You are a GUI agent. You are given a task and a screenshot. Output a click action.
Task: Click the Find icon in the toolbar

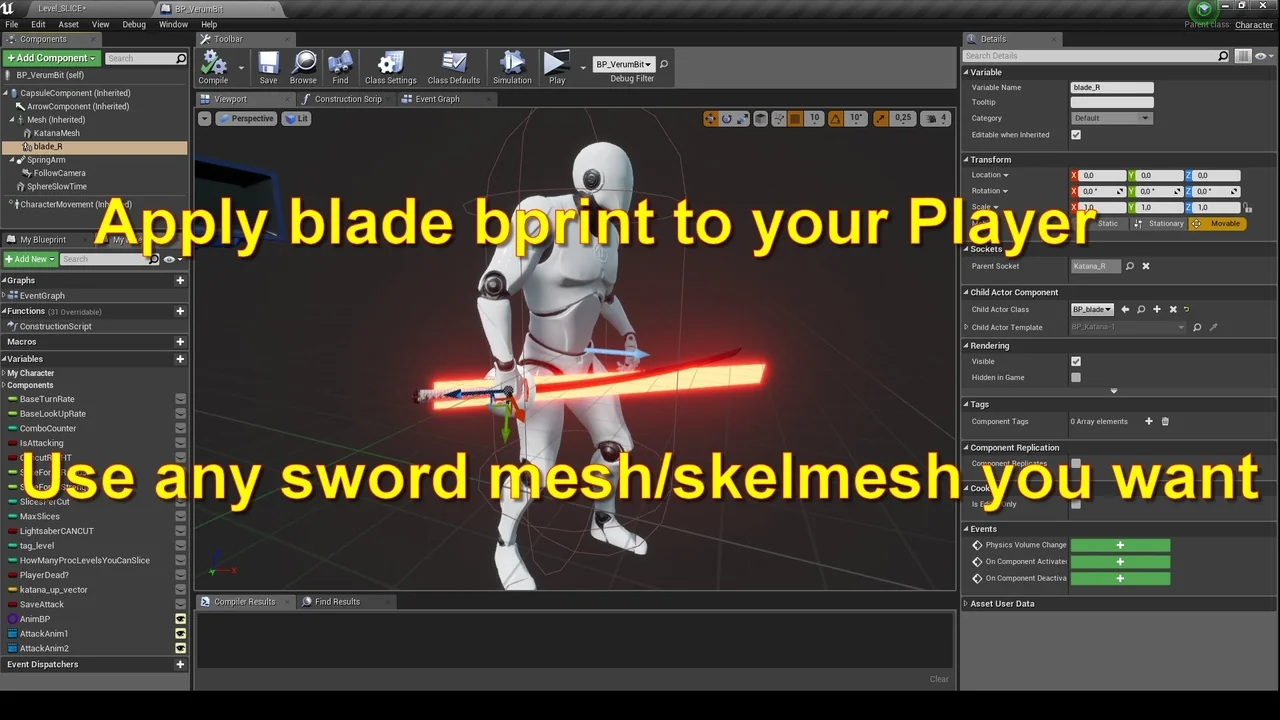click(340, 66)
